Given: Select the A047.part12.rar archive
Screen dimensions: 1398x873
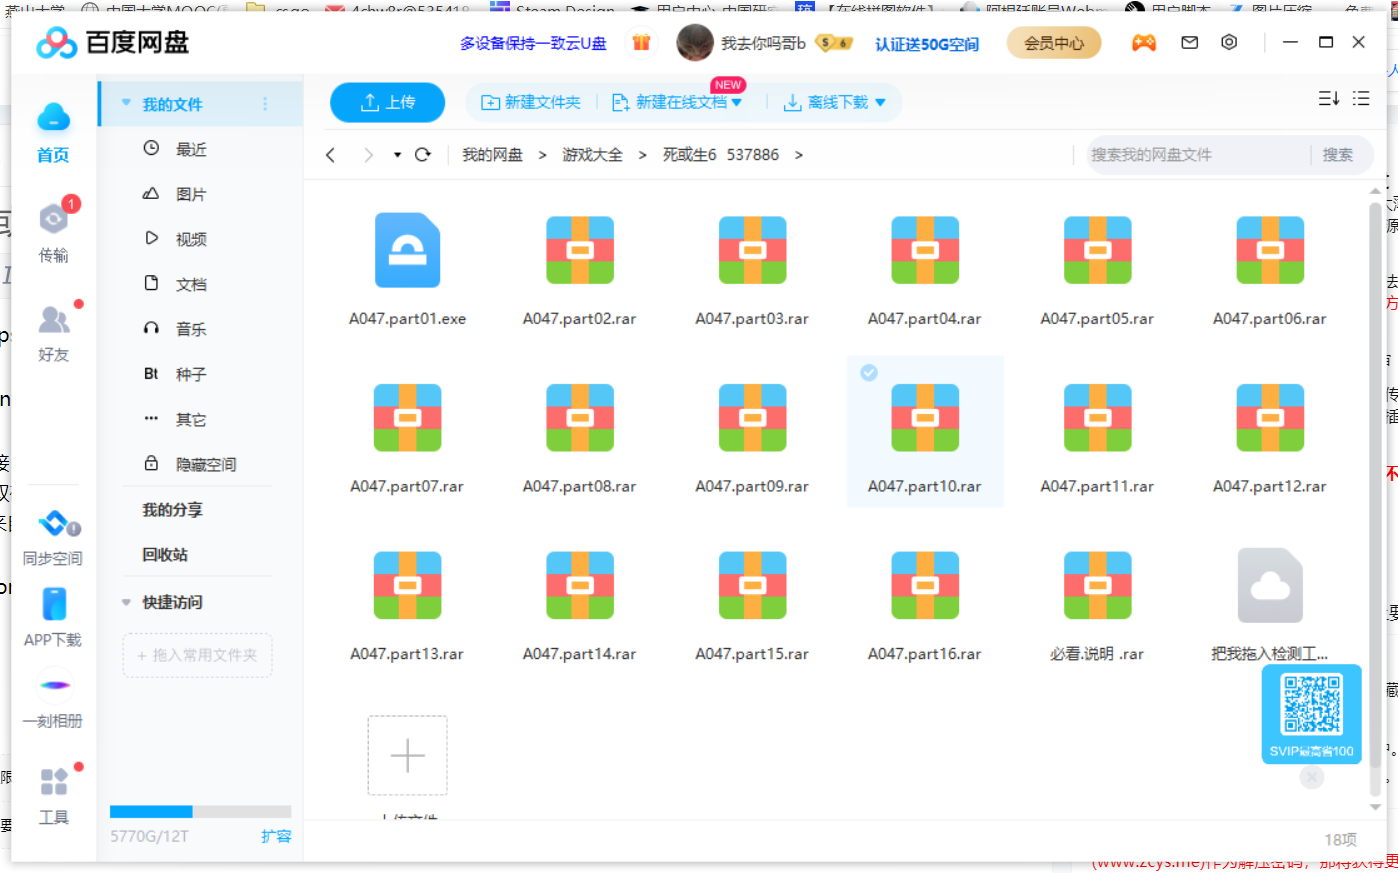Looking at the screenshot, I should [1270, 436].
